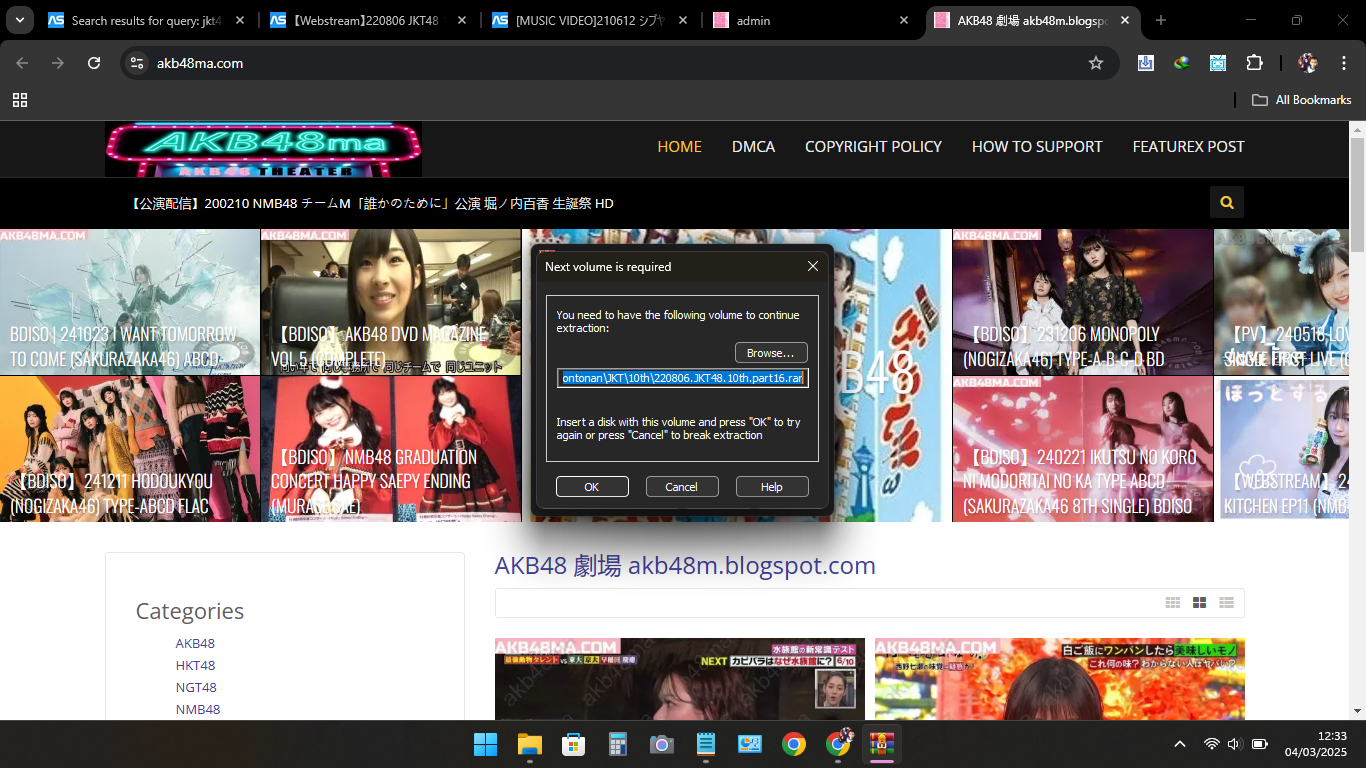Viewport: 1366px width, 768px height.
Task: Close the admin tab
Action: click(x=904, y=20)
